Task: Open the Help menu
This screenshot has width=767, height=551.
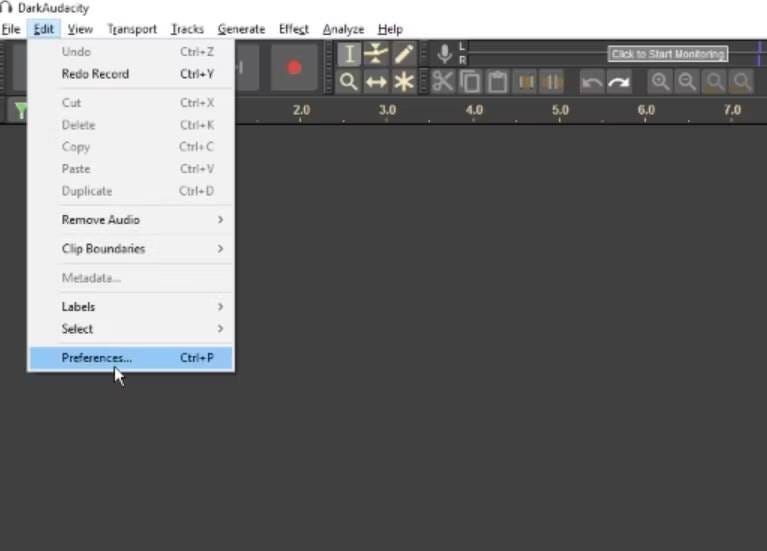Action: pyautogui.click(x=390, y=29)
